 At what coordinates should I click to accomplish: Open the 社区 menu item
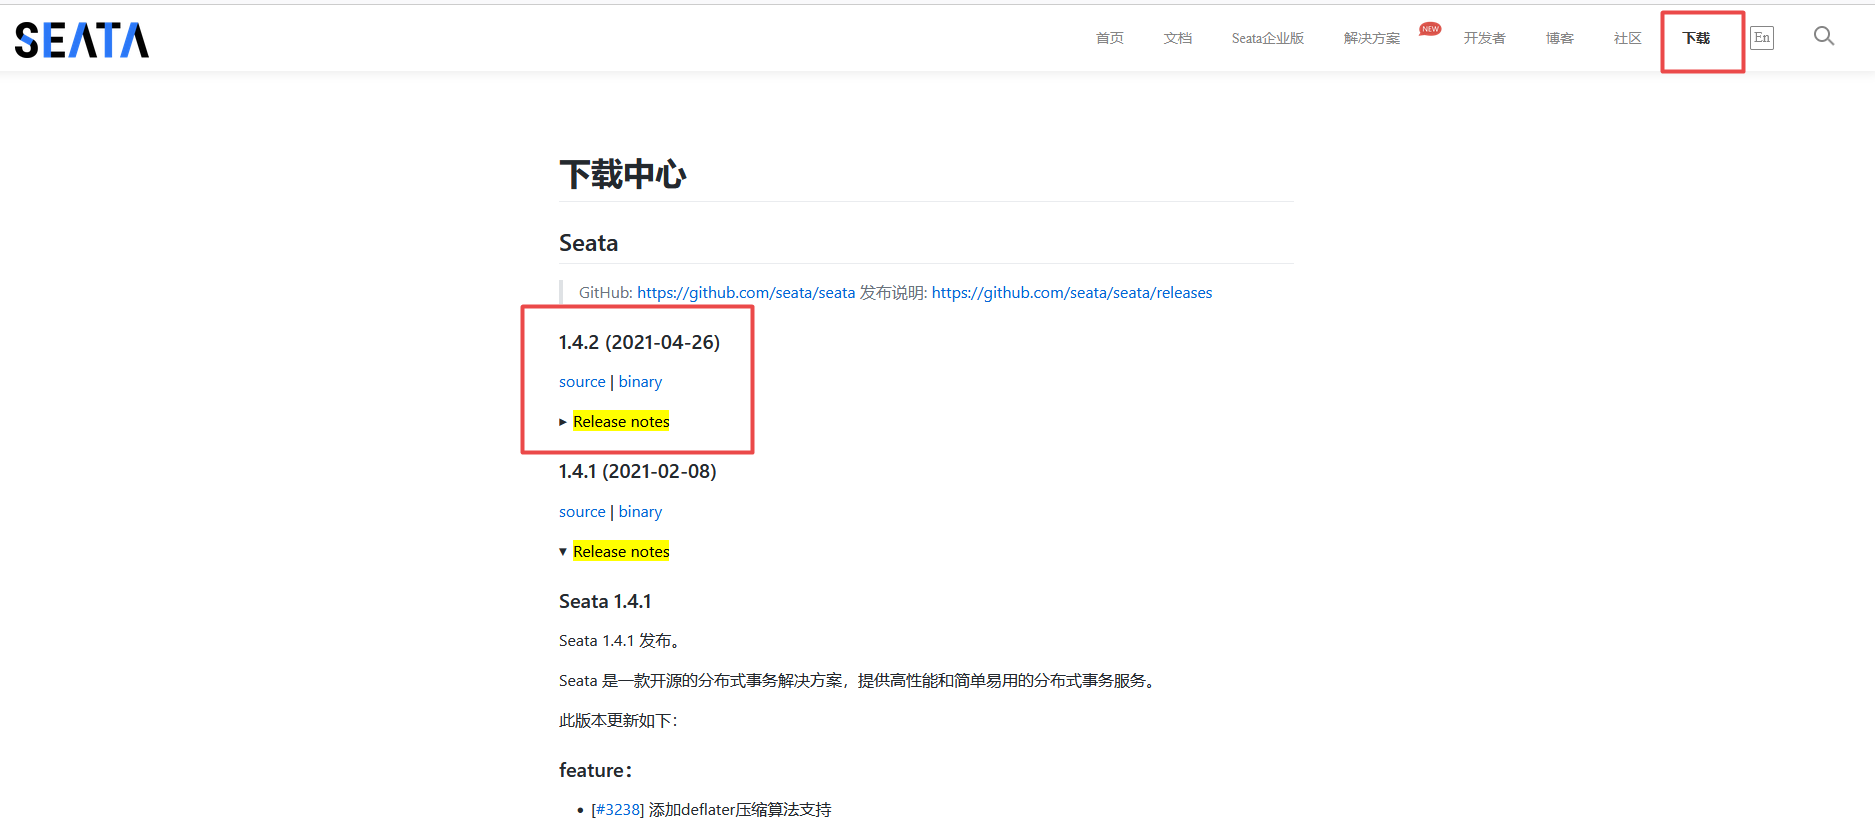coord(1628,38)
